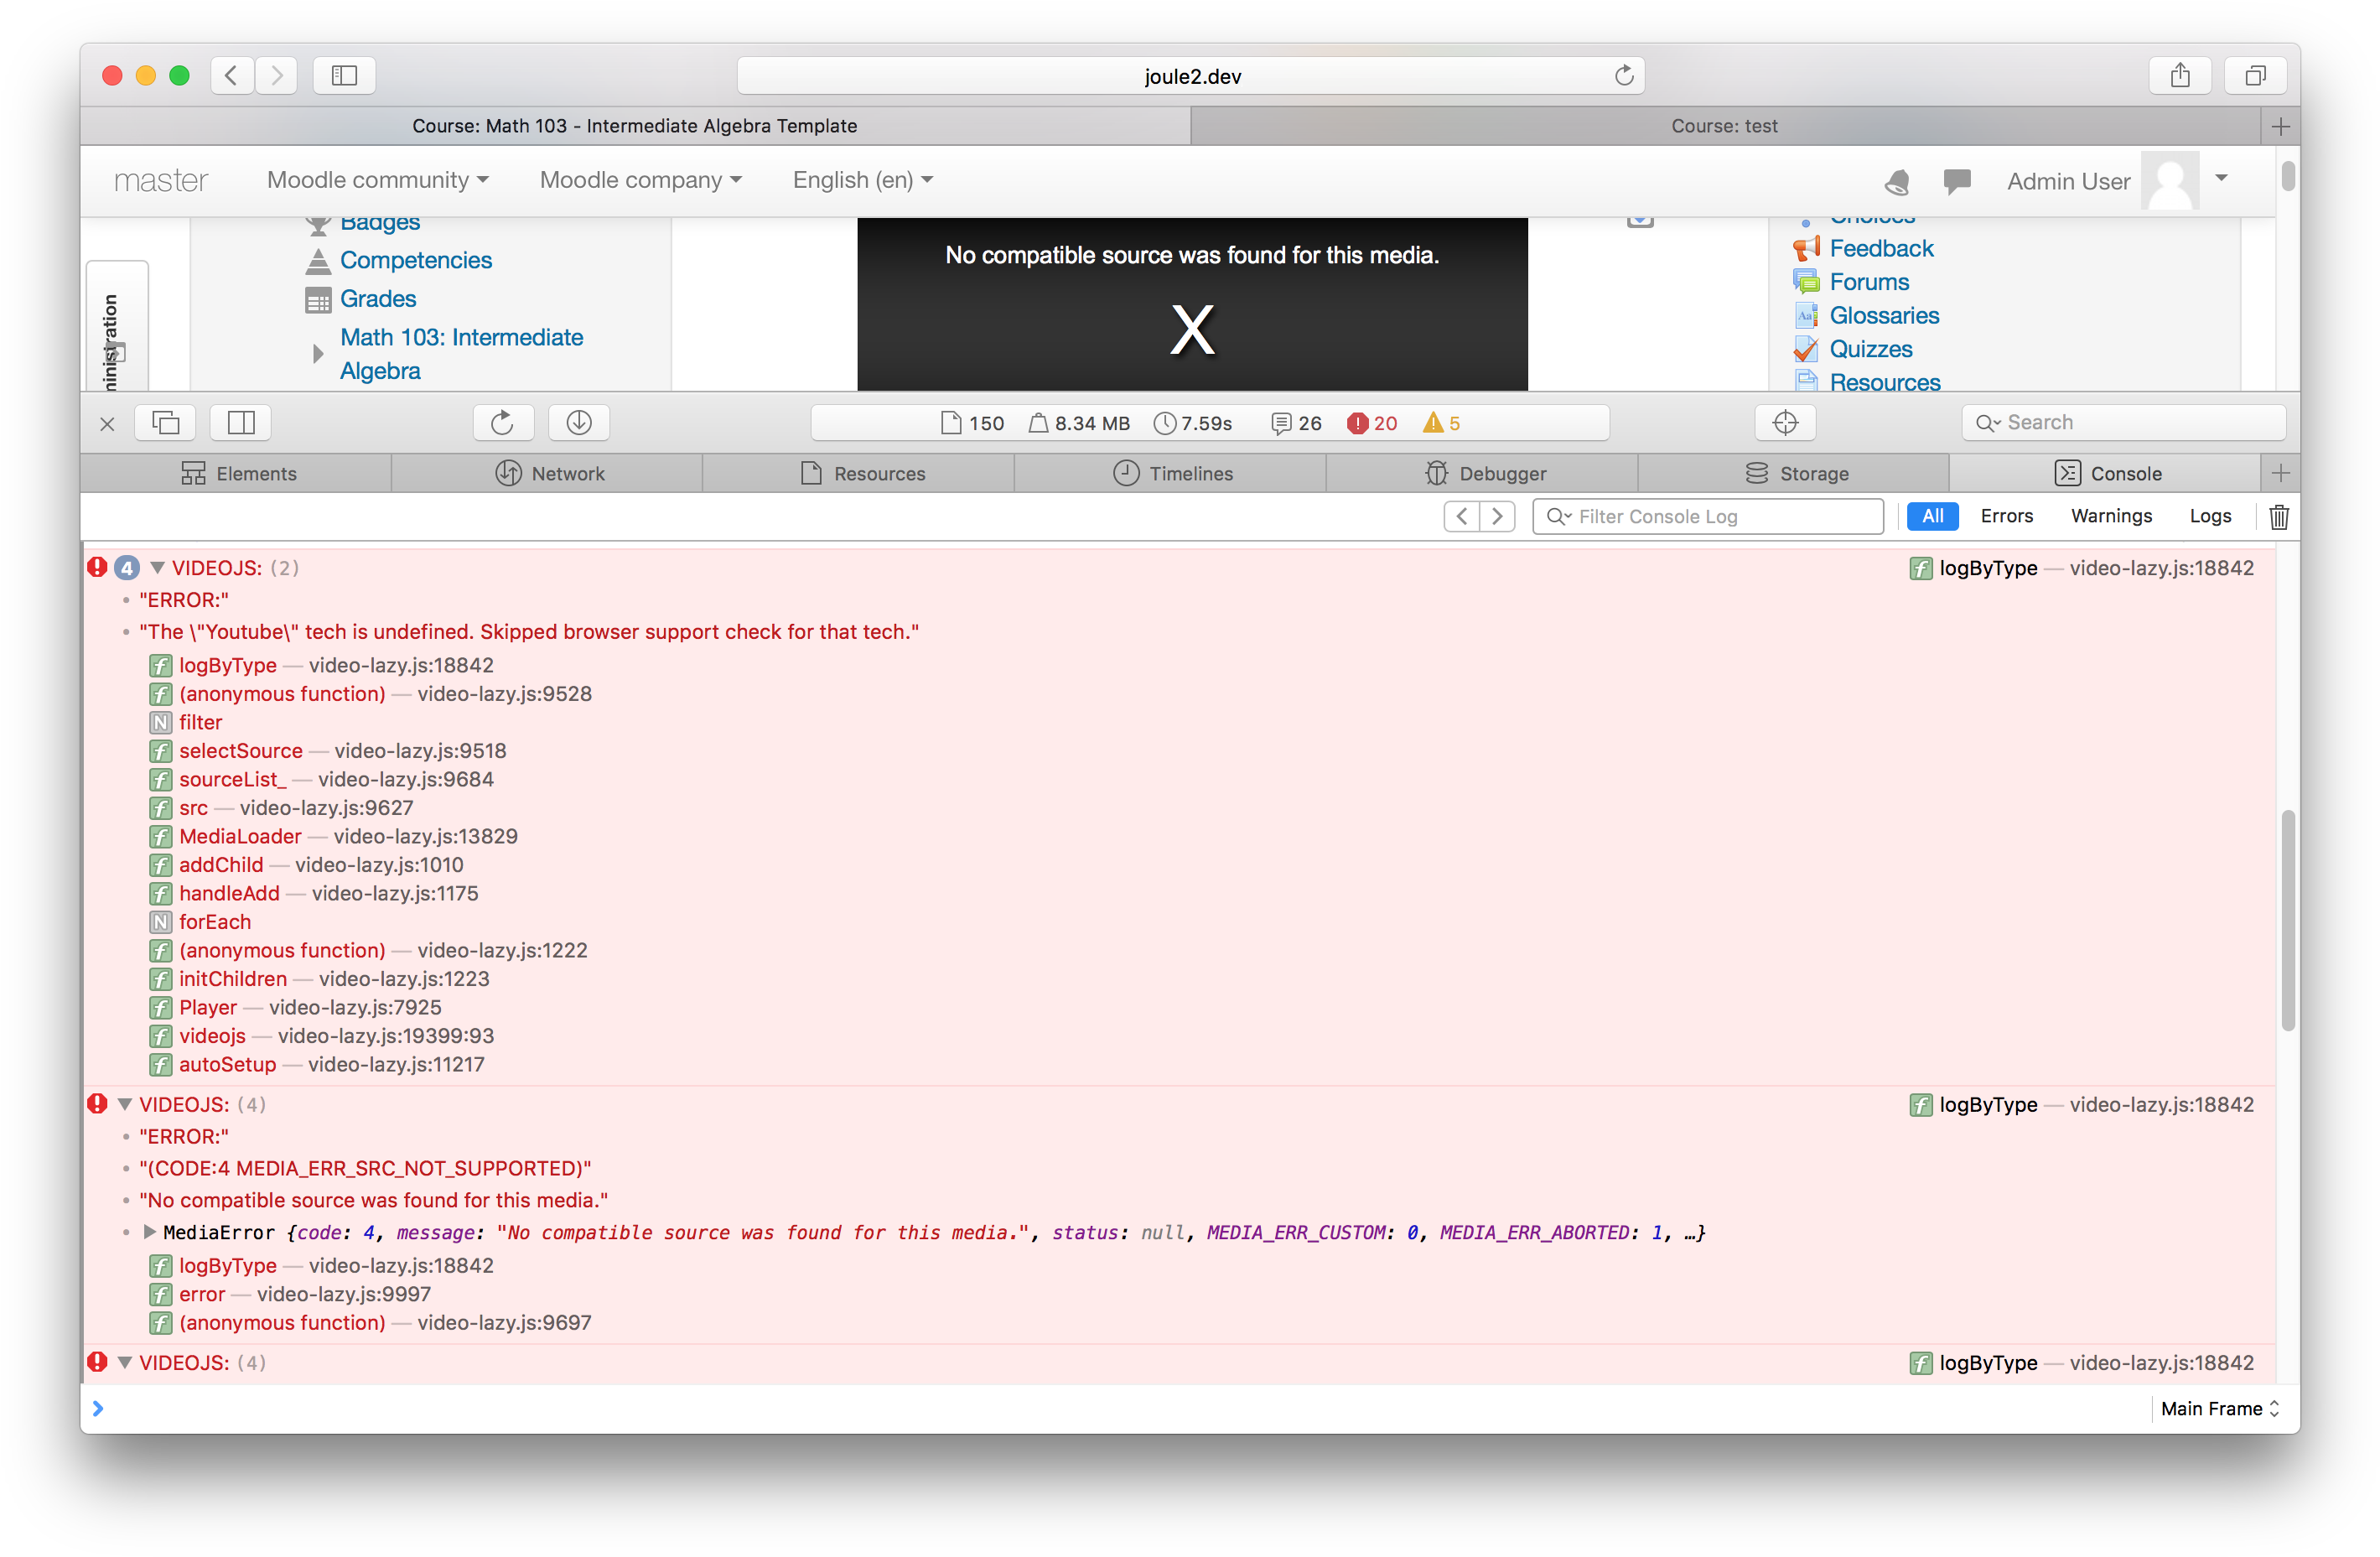Clear console log with trash icon
Viewport: 2380px width, 1557px height.
coord(2278,517)
